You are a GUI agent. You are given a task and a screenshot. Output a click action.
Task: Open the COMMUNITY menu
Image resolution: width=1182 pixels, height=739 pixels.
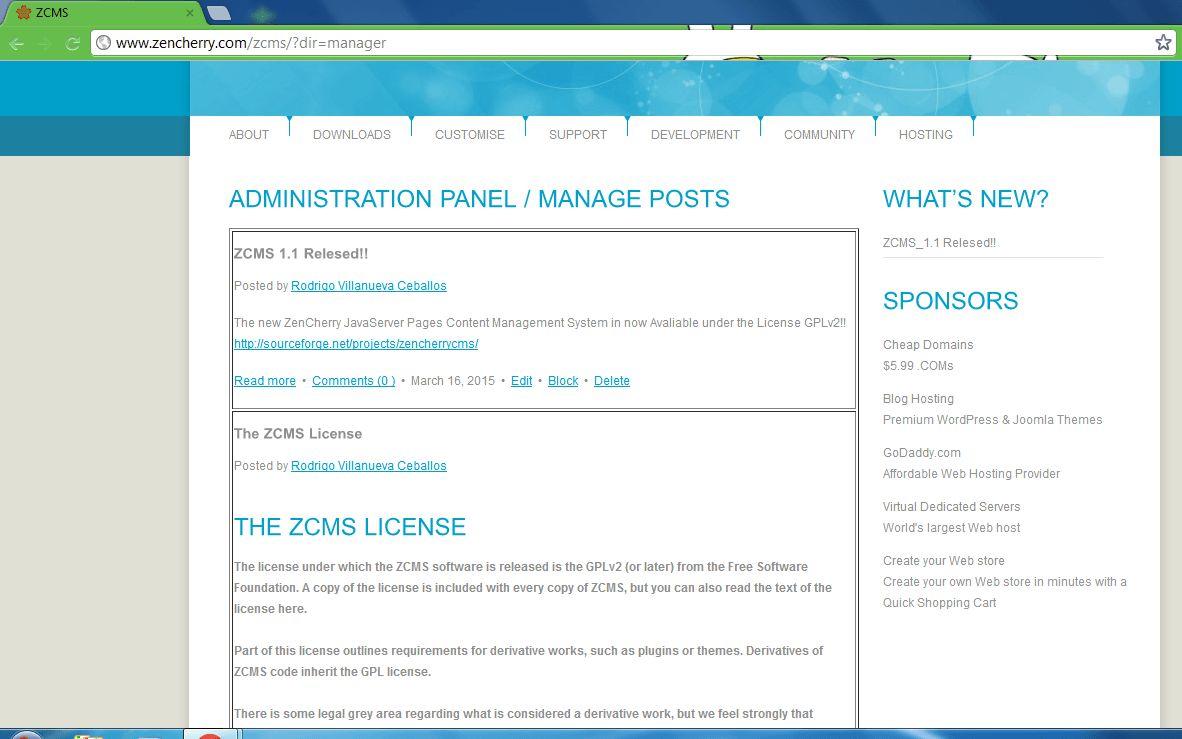tap(819, 135)
